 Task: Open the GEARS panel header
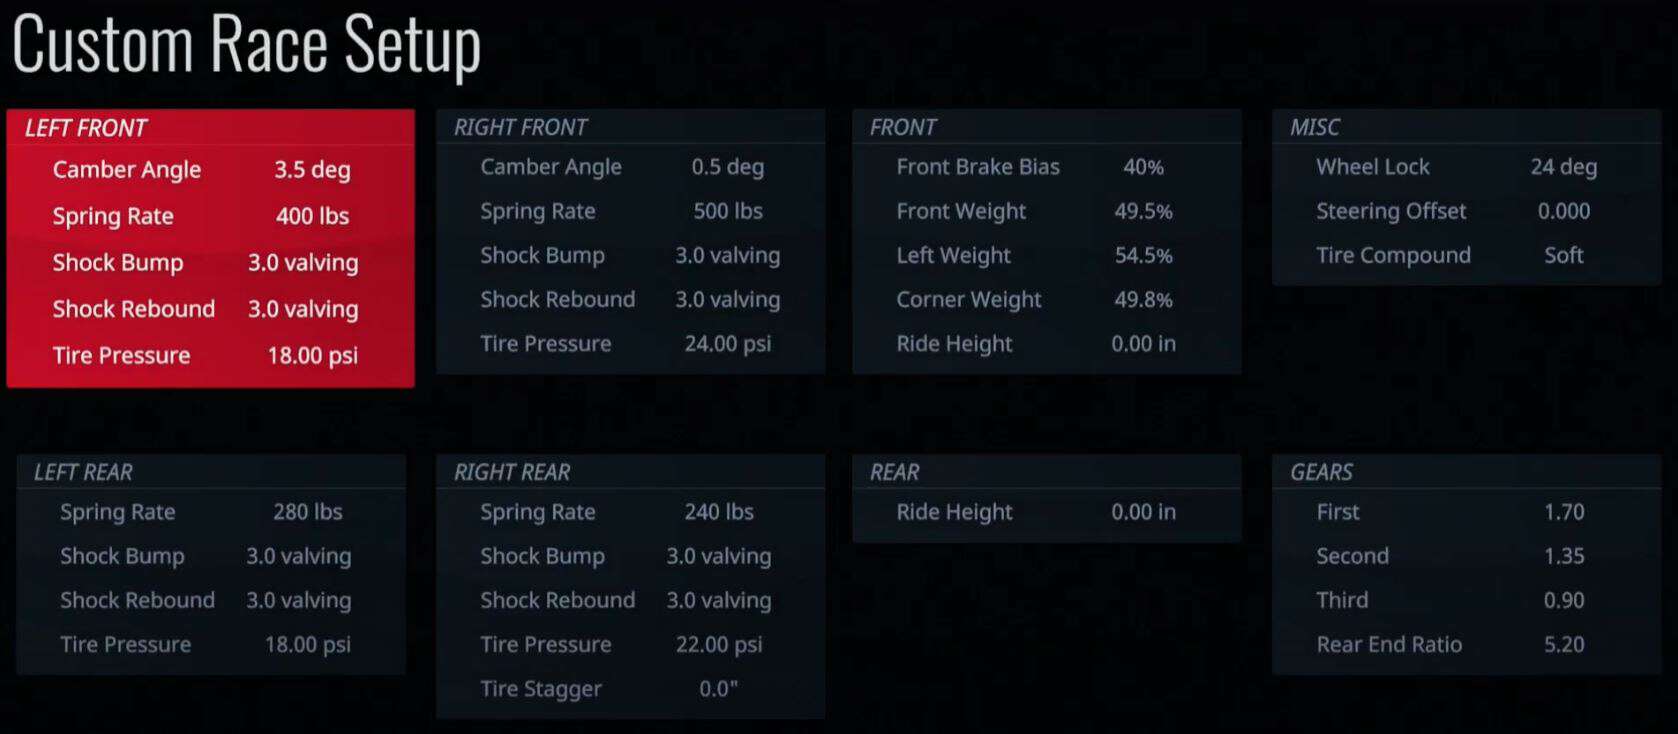[x=1466, y=472]
